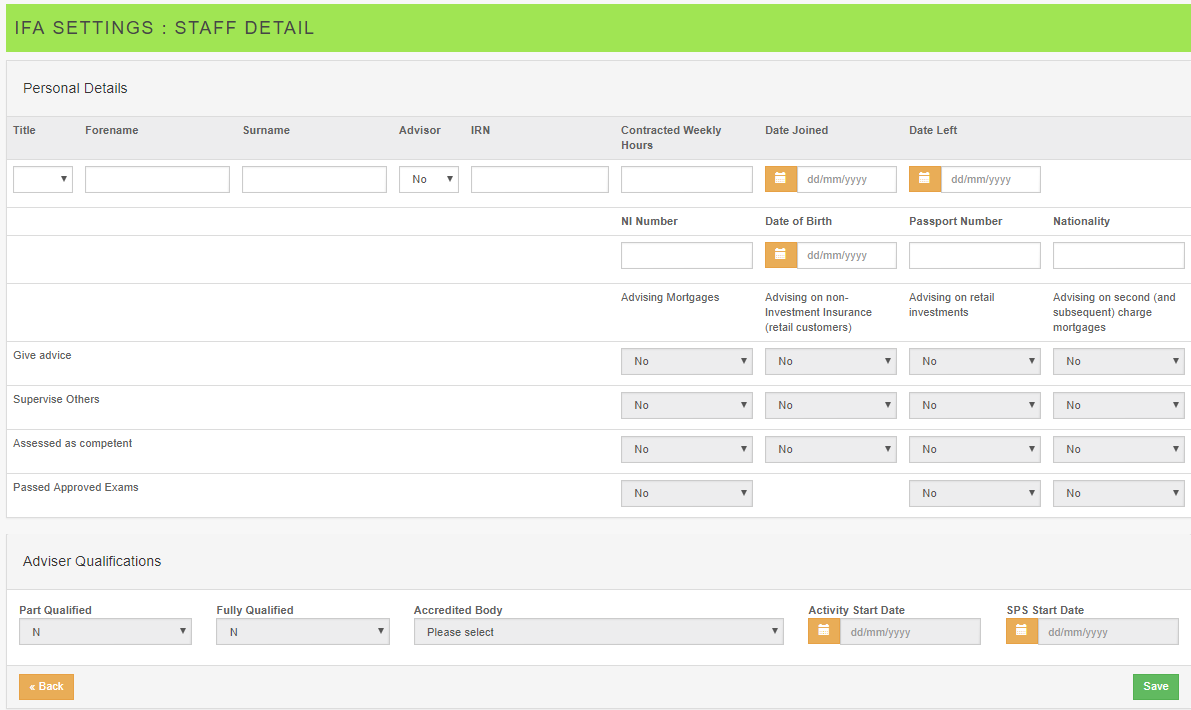This screenshot has height=710, width=1191.
Task: Open the Date of Birth calendar icon
Action: click(781, 255)
